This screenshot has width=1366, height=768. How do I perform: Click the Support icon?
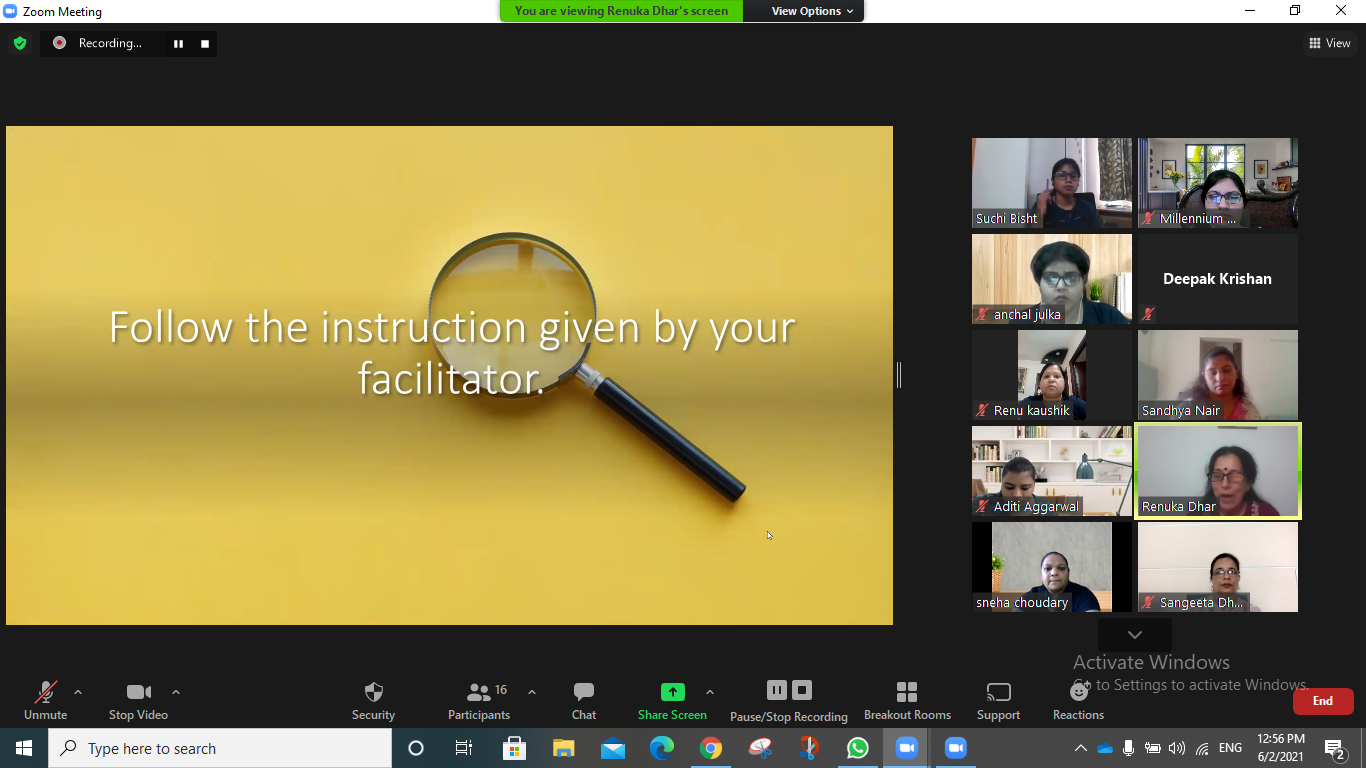pos(998,692)
